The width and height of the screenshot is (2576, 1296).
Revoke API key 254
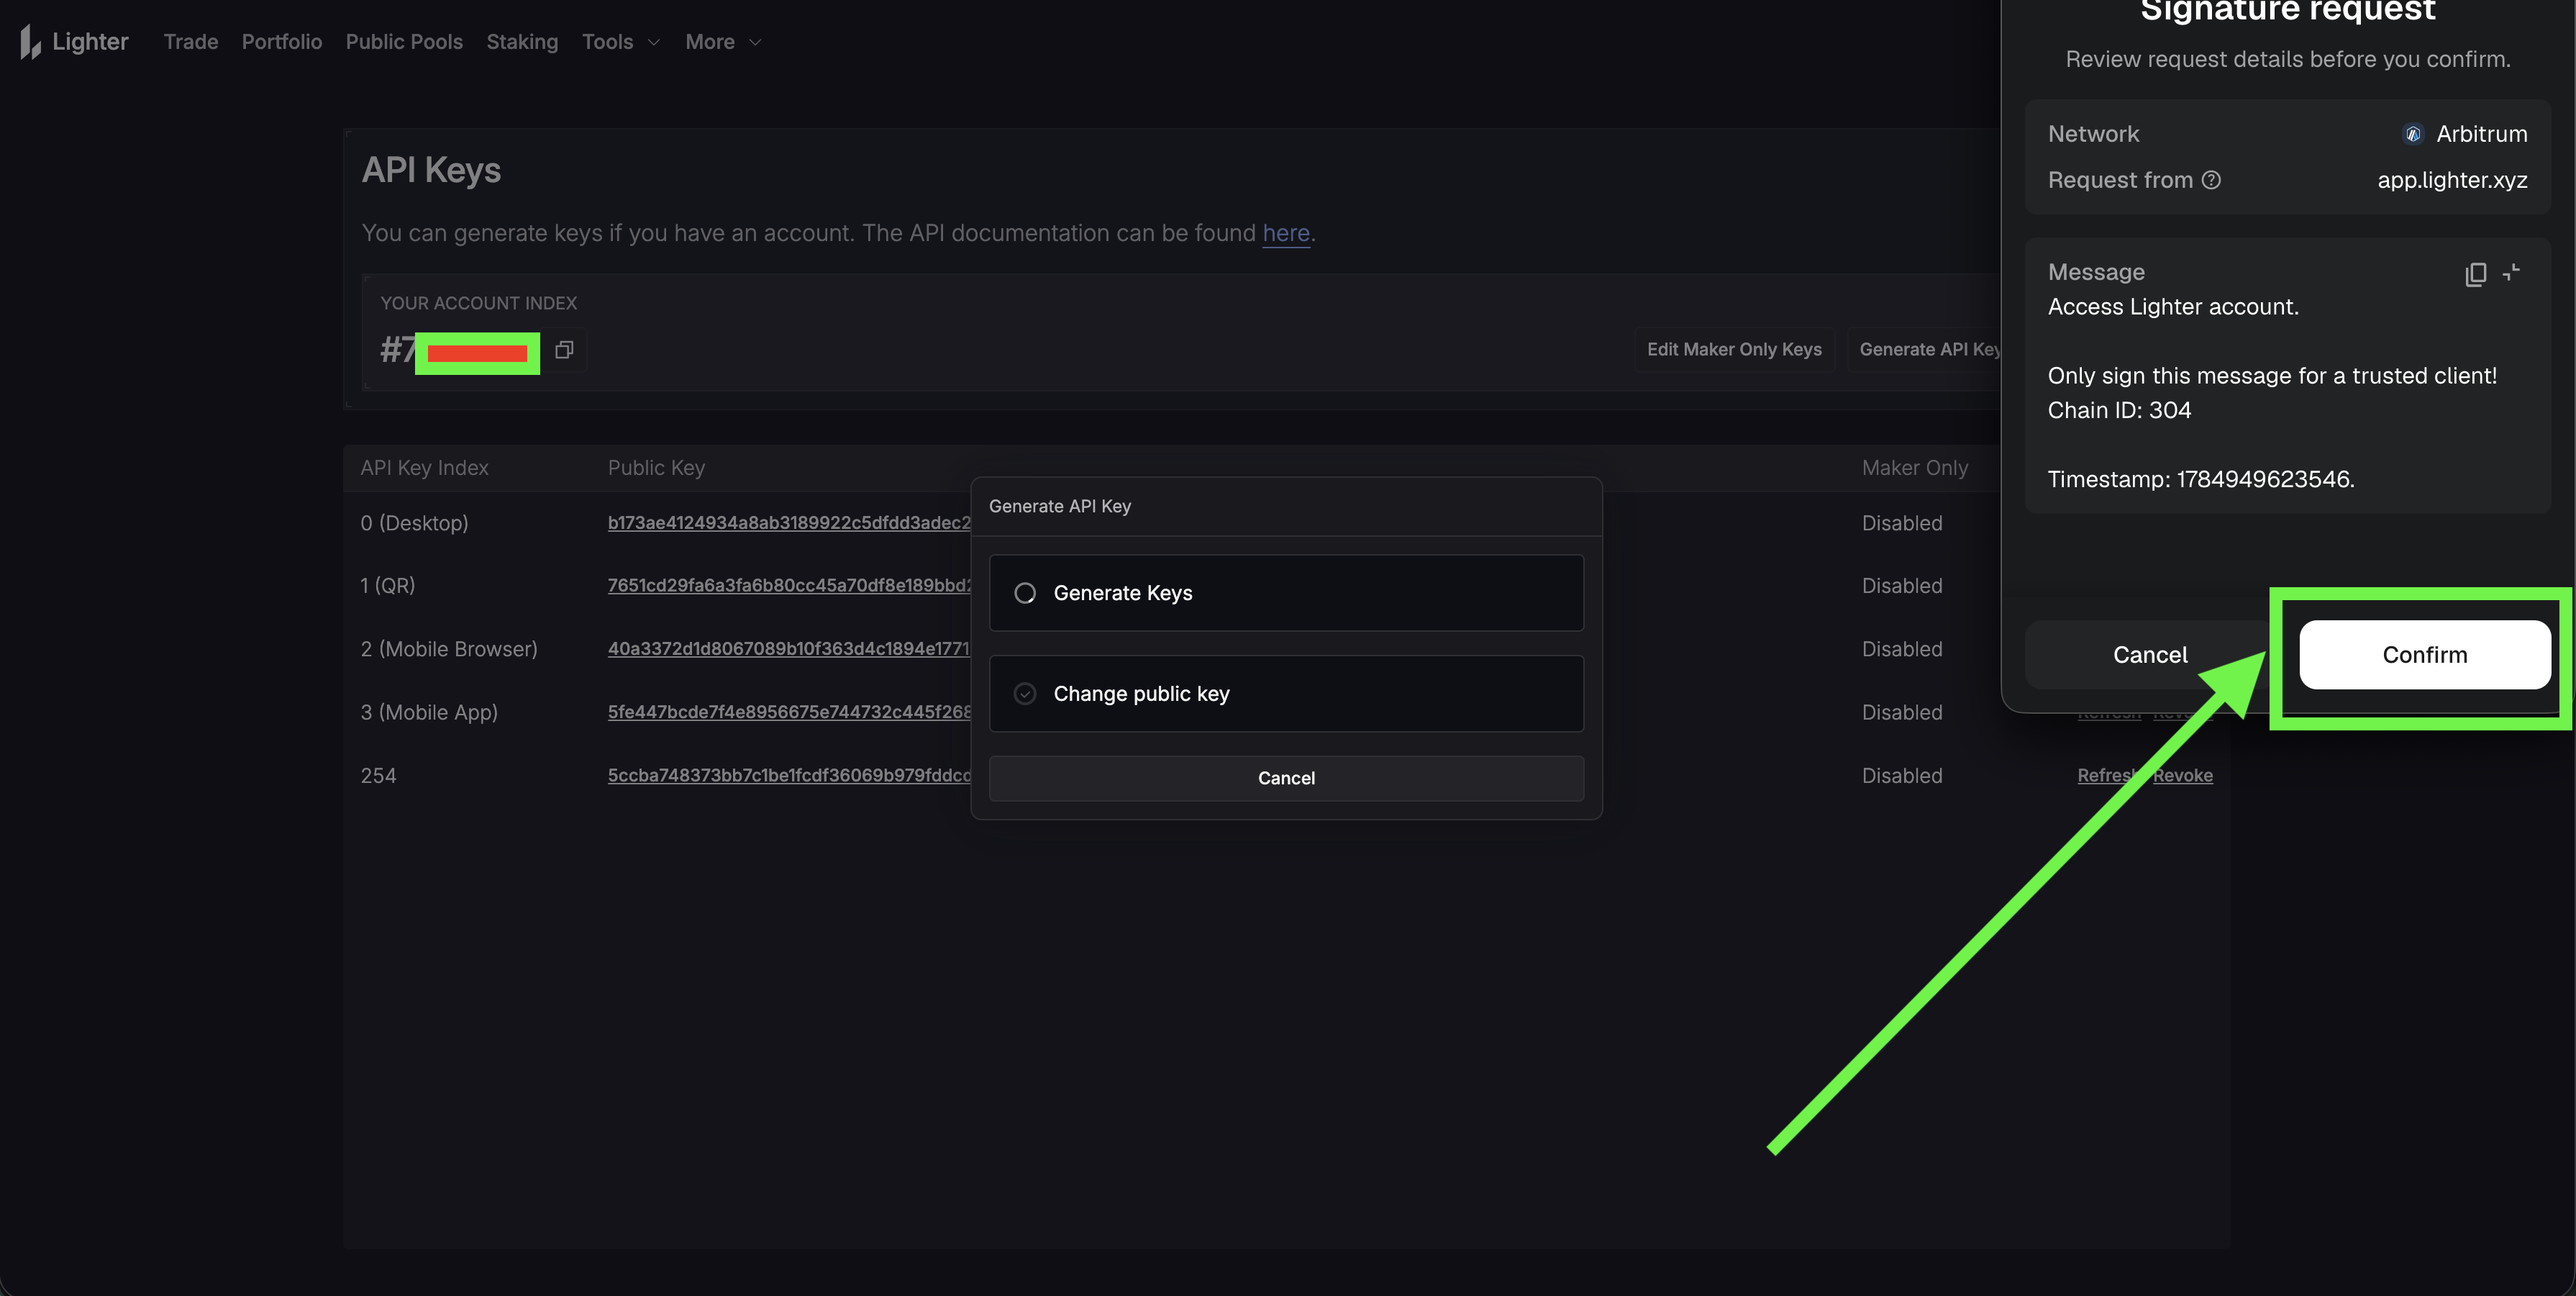(2183, 776)
